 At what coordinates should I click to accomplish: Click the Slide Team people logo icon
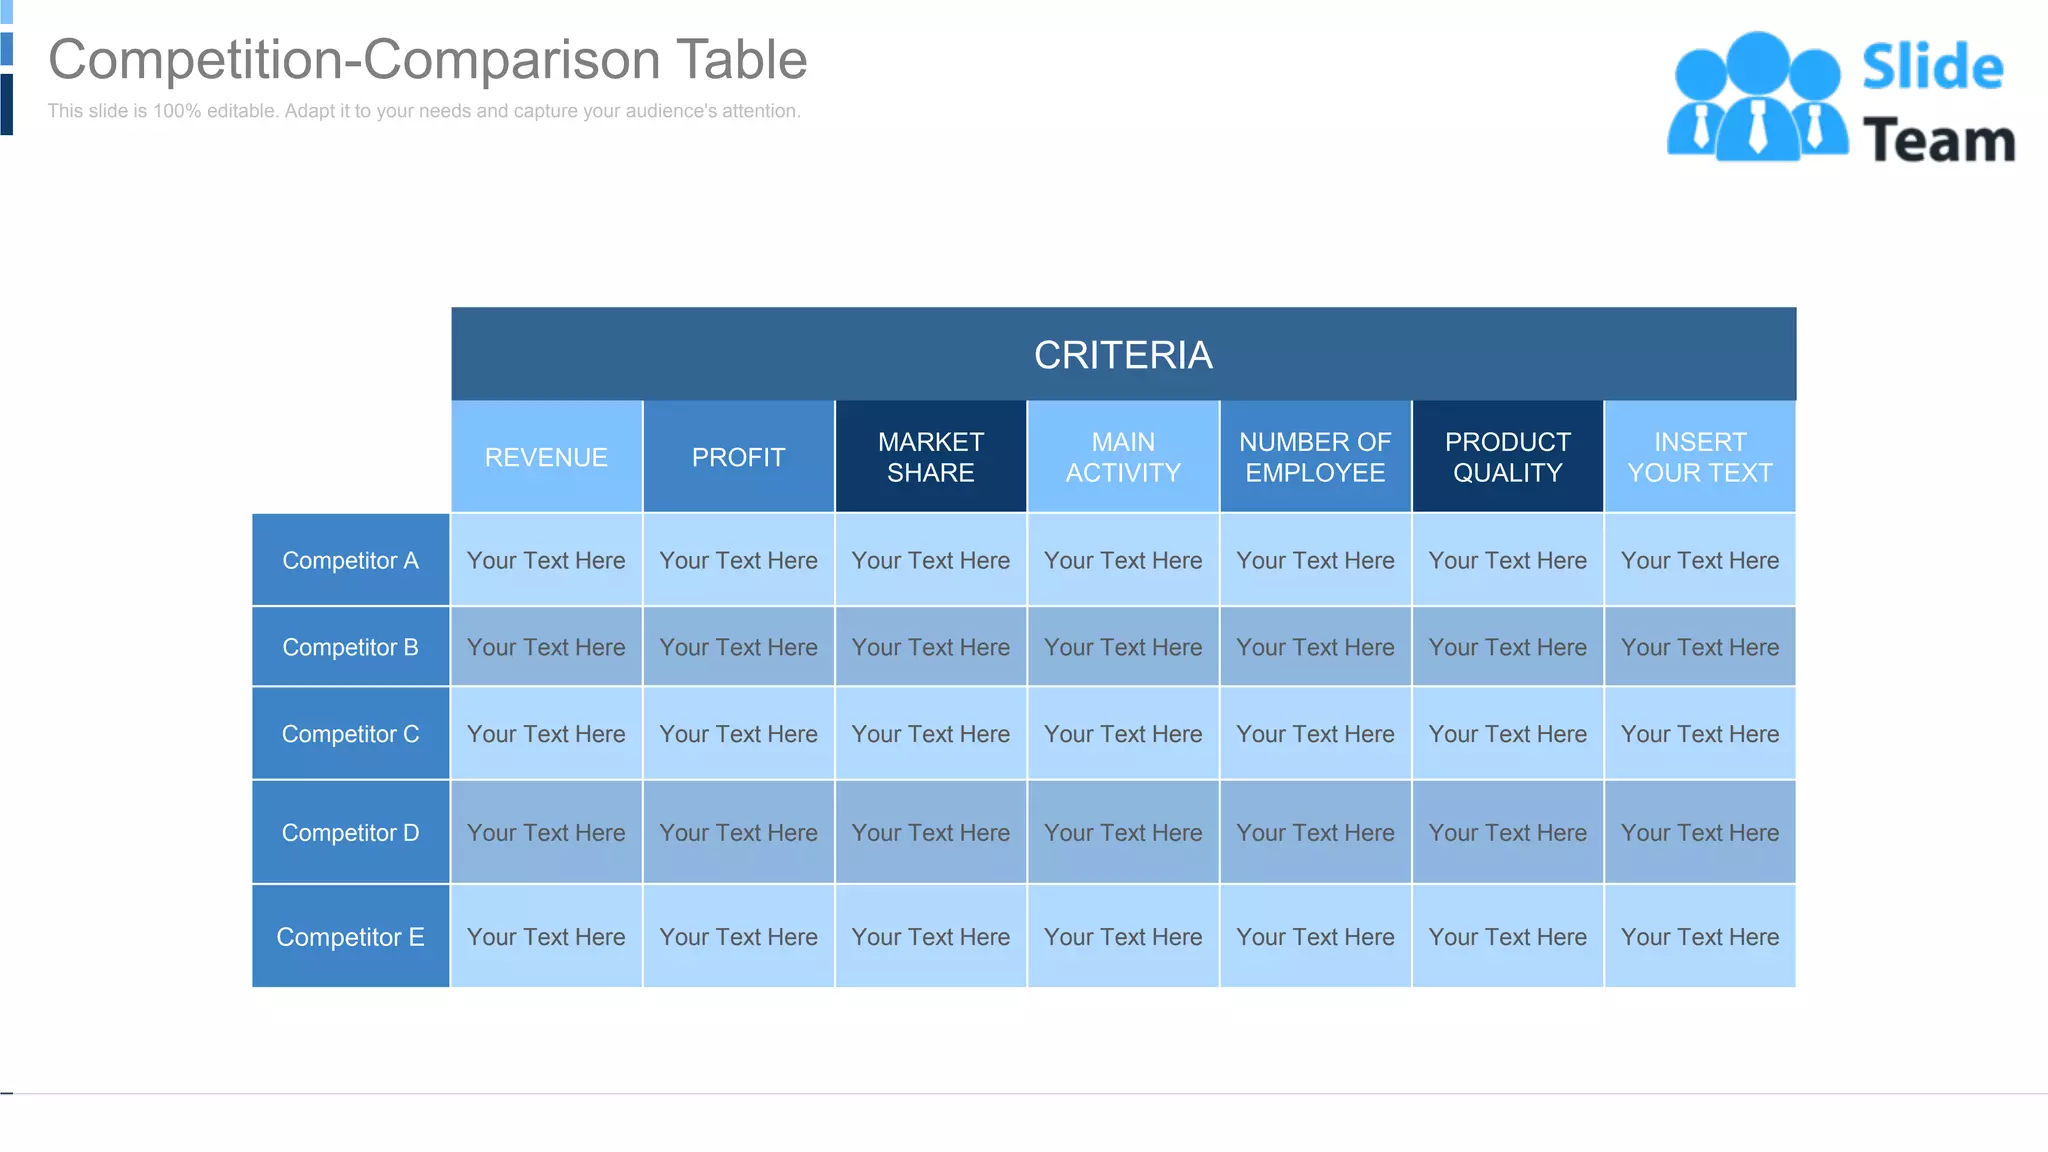tap(1756, 98)
